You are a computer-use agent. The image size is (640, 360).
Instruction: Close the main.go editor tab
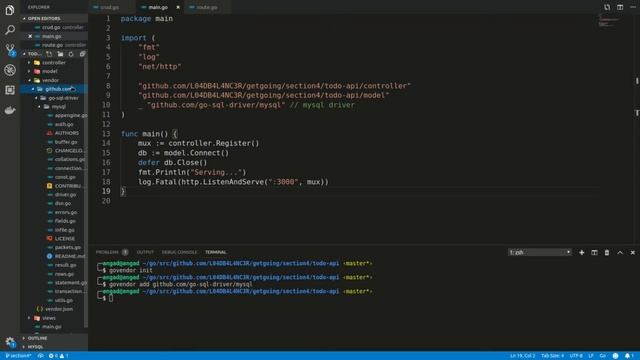point(178,7)
